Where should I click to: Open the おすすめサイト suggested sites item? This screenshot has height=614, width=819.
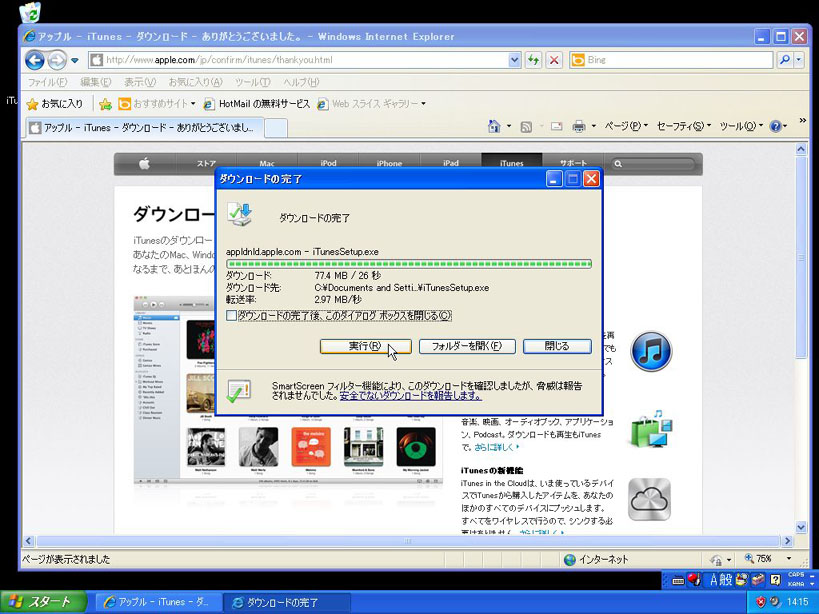(x=156, y=104)
